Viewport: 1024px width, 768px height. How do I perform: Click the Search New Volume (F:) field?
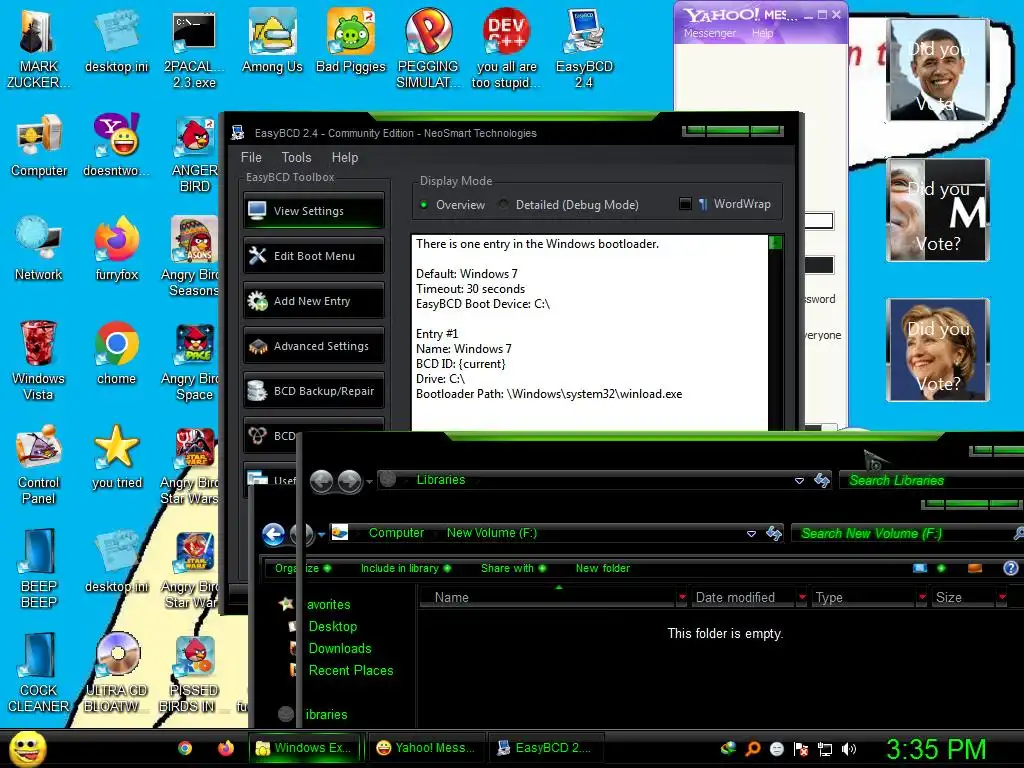(906, 534)
